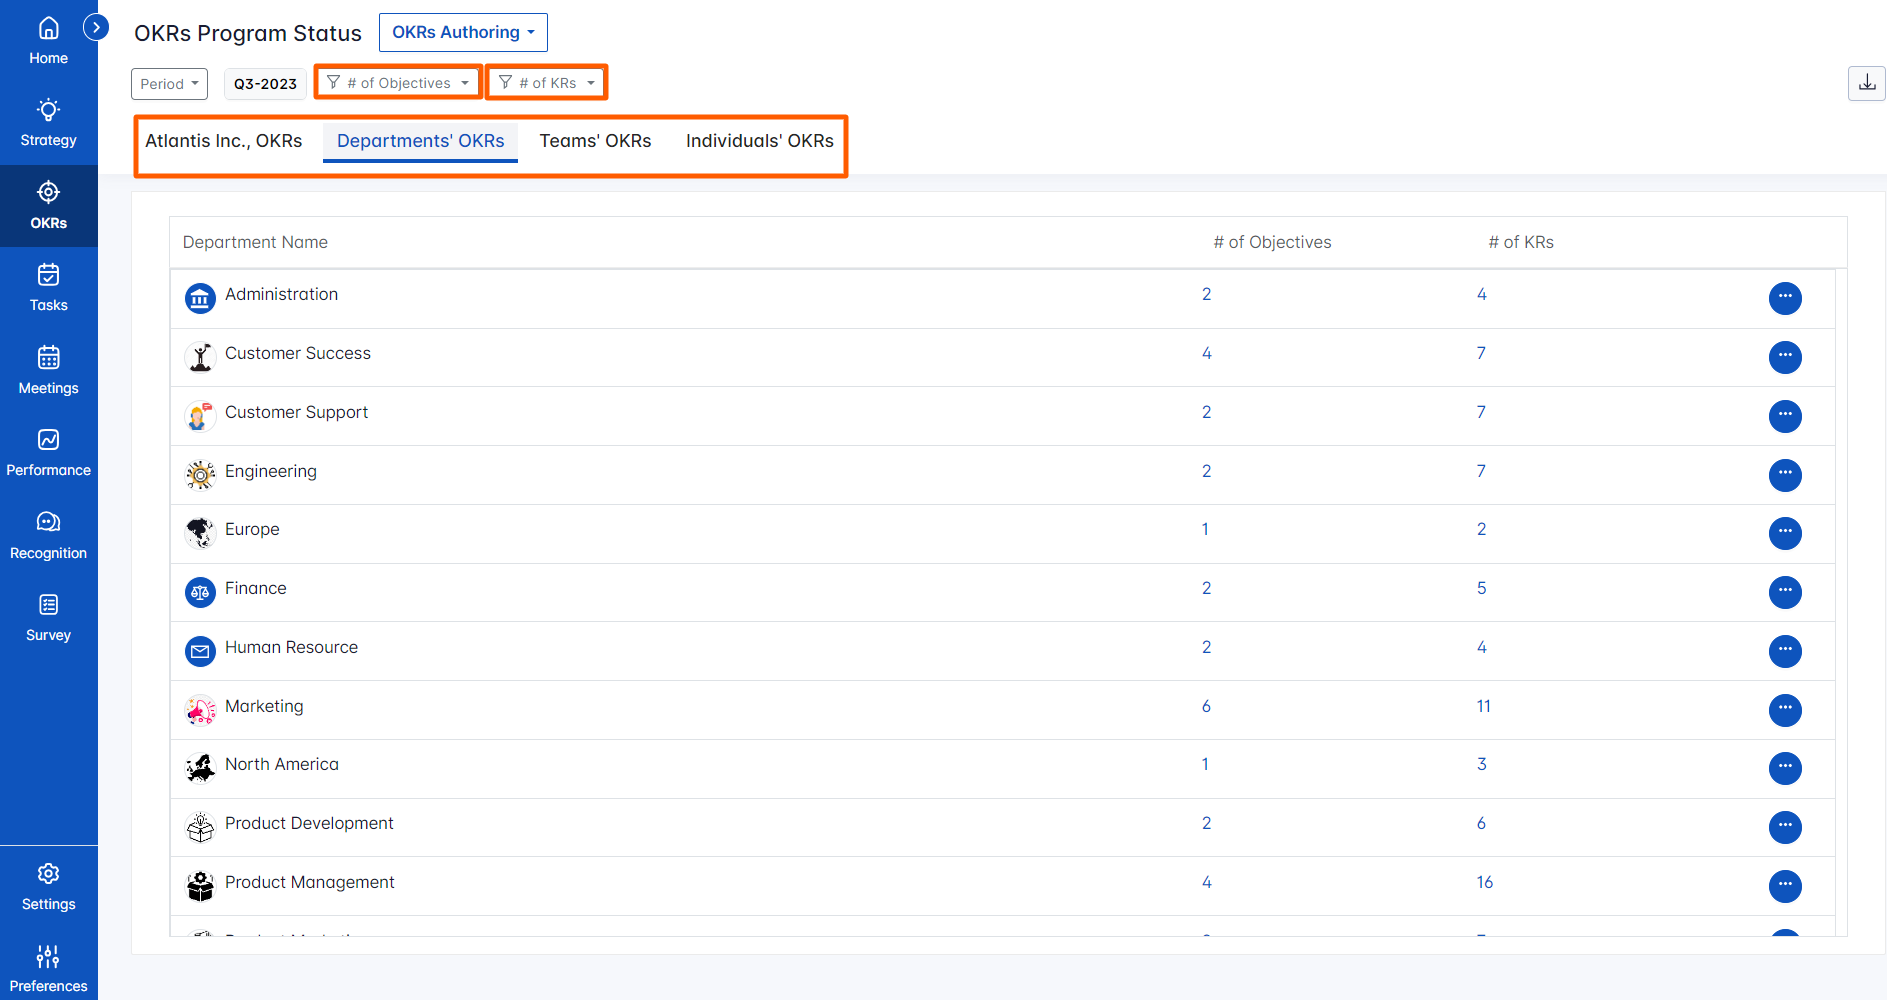This screenshot has width=1887, height=1000.
Task: Switch to the Atlantis Inc., OKRs tab
Action: click(224, 141)
